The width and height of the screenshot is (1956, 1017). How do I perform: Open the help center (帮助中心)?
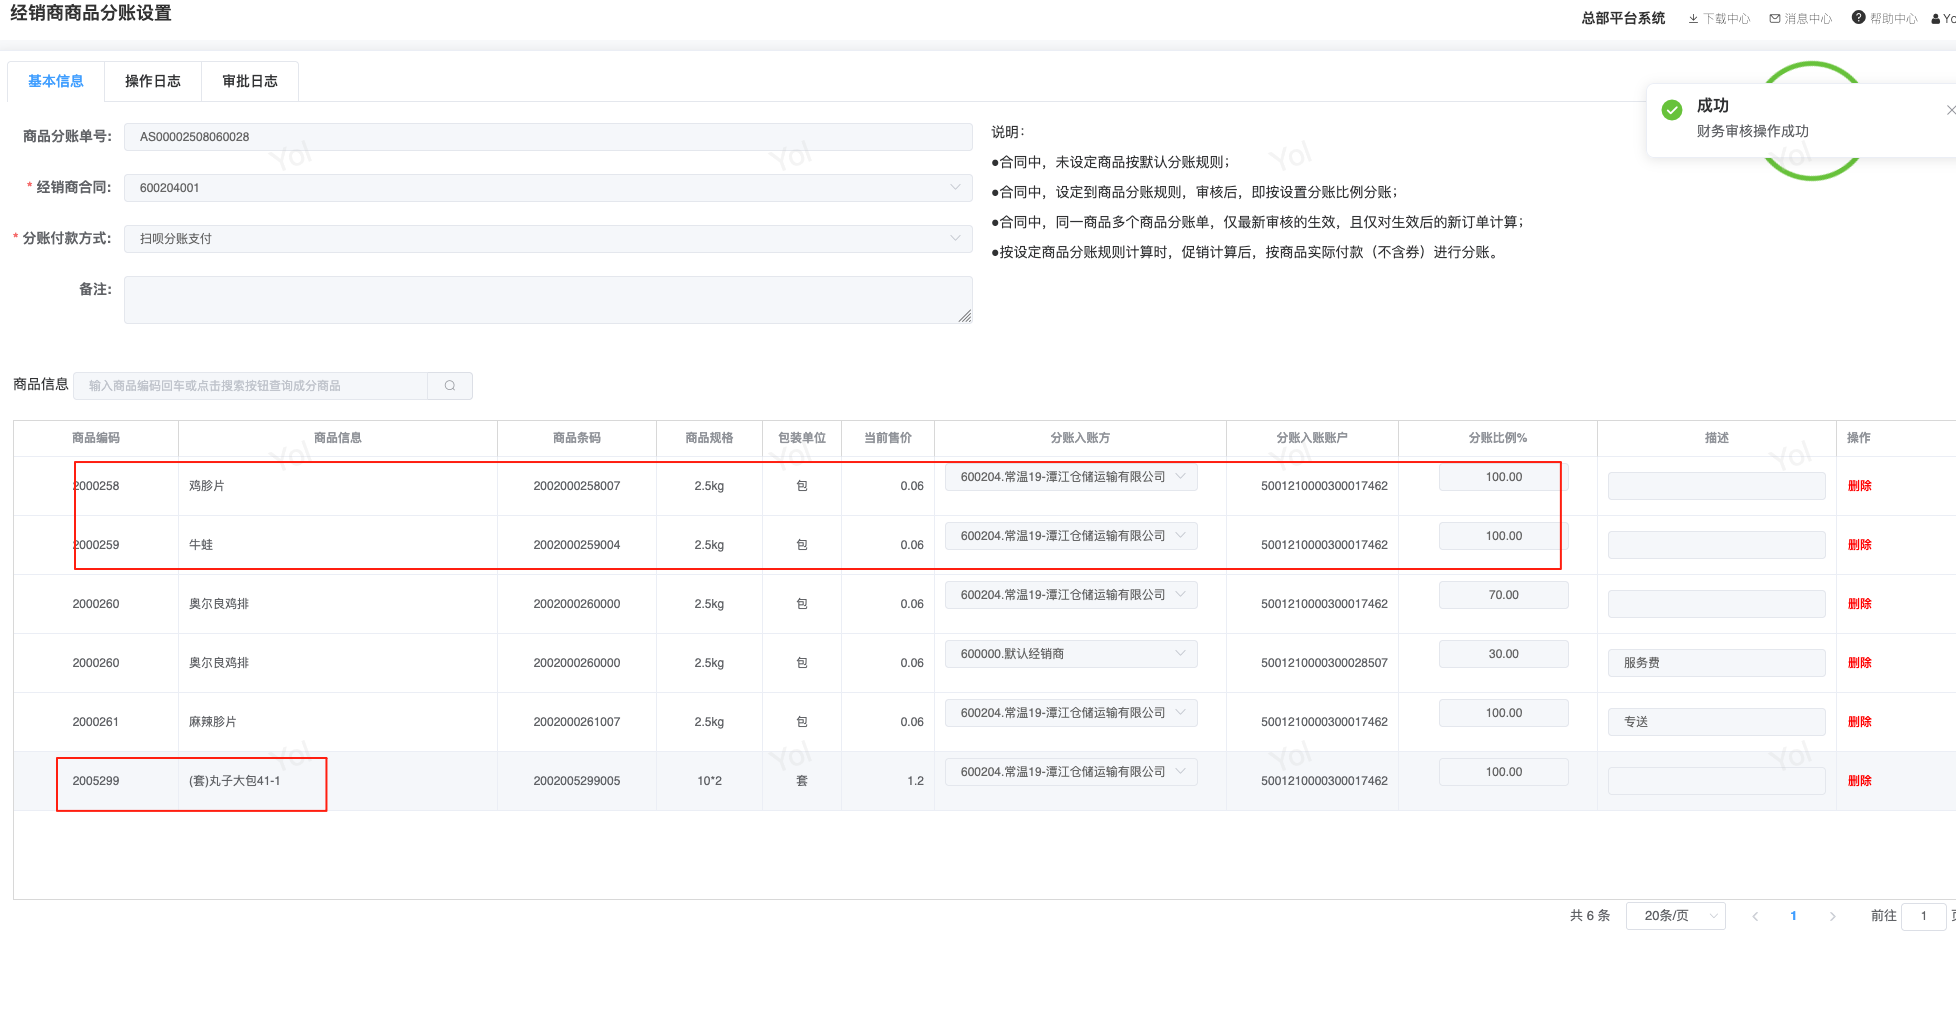pyautogui.click(x=1885, y=19)
